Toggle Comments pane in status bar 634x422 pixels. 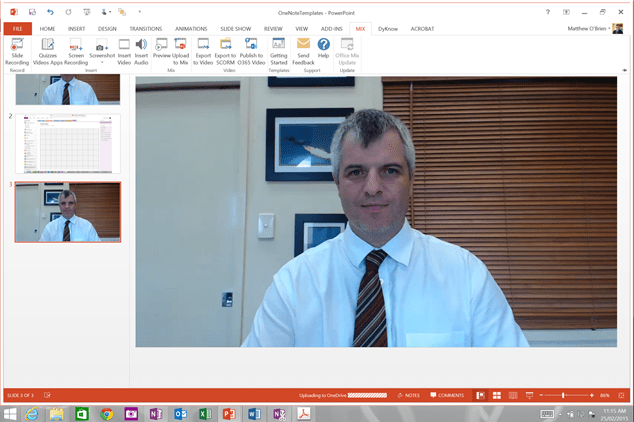(446, 396)
